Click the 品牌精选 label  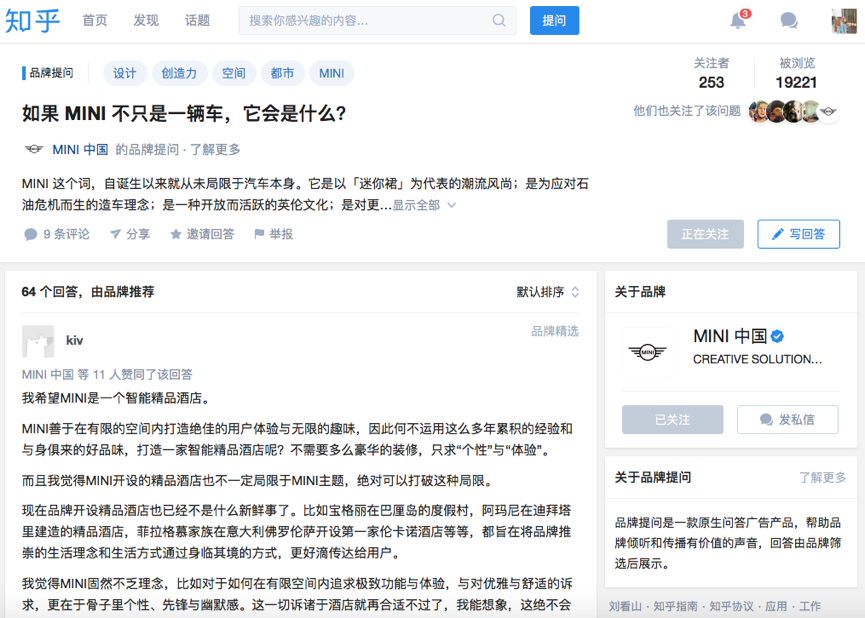click(x=555, y=332)
